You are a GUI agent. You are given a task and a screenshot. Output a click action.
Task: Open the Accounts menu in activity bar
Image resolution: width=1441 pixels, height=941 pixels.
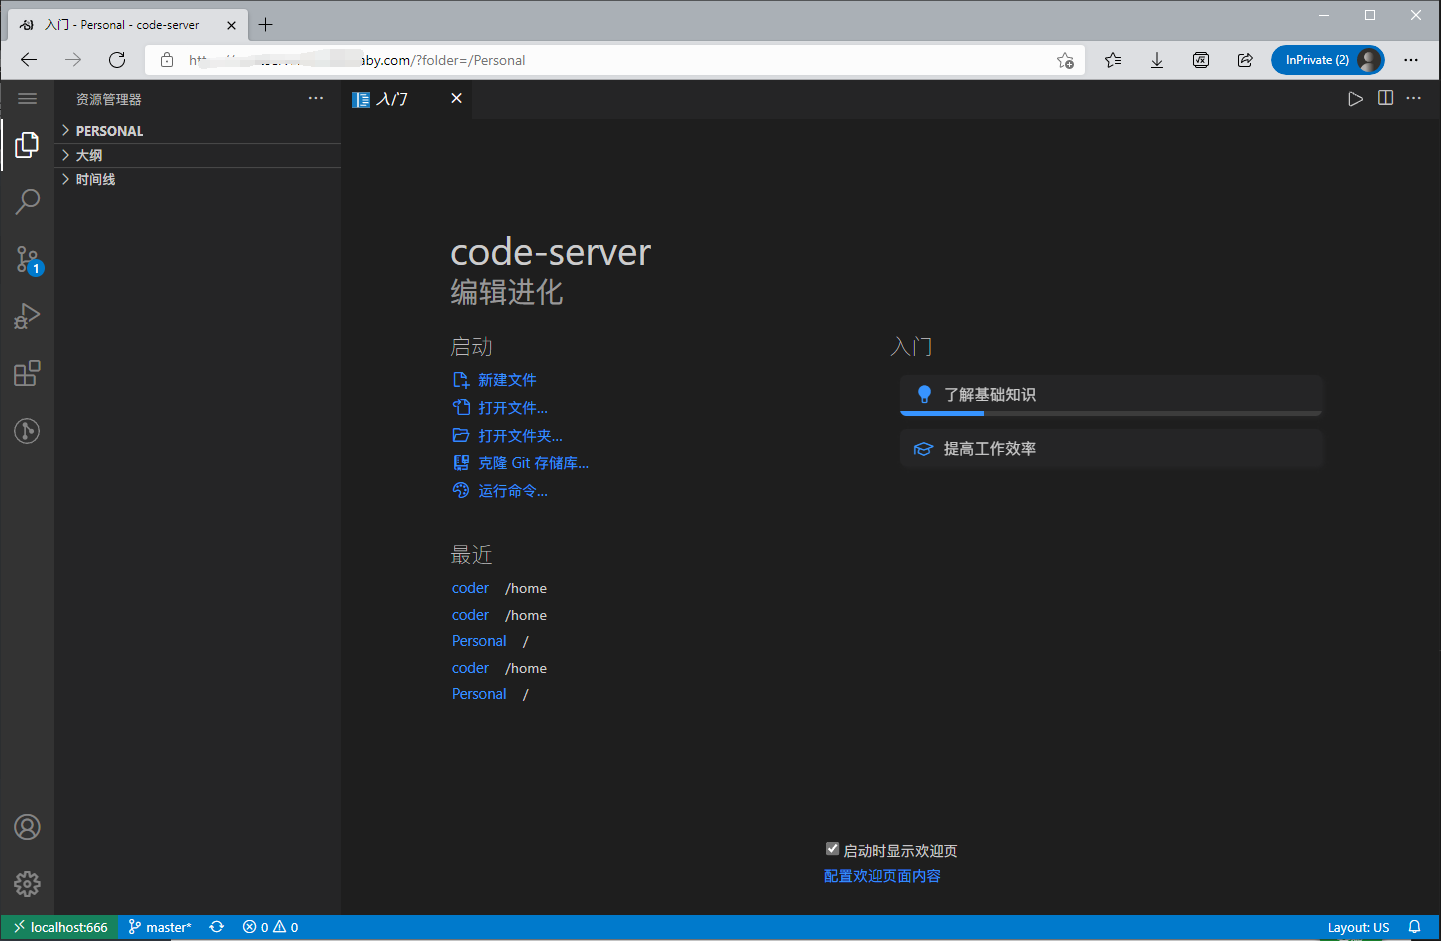tap(27, 827)
